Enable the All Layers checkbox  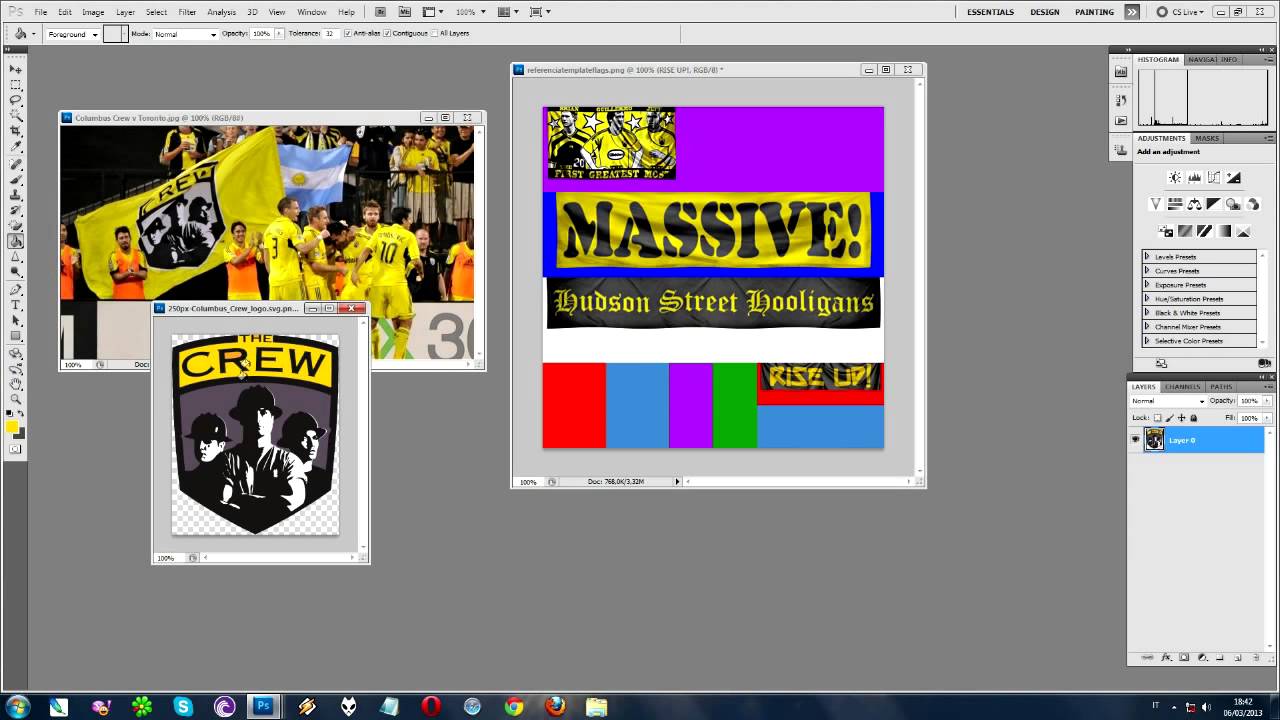coord(435,33)
